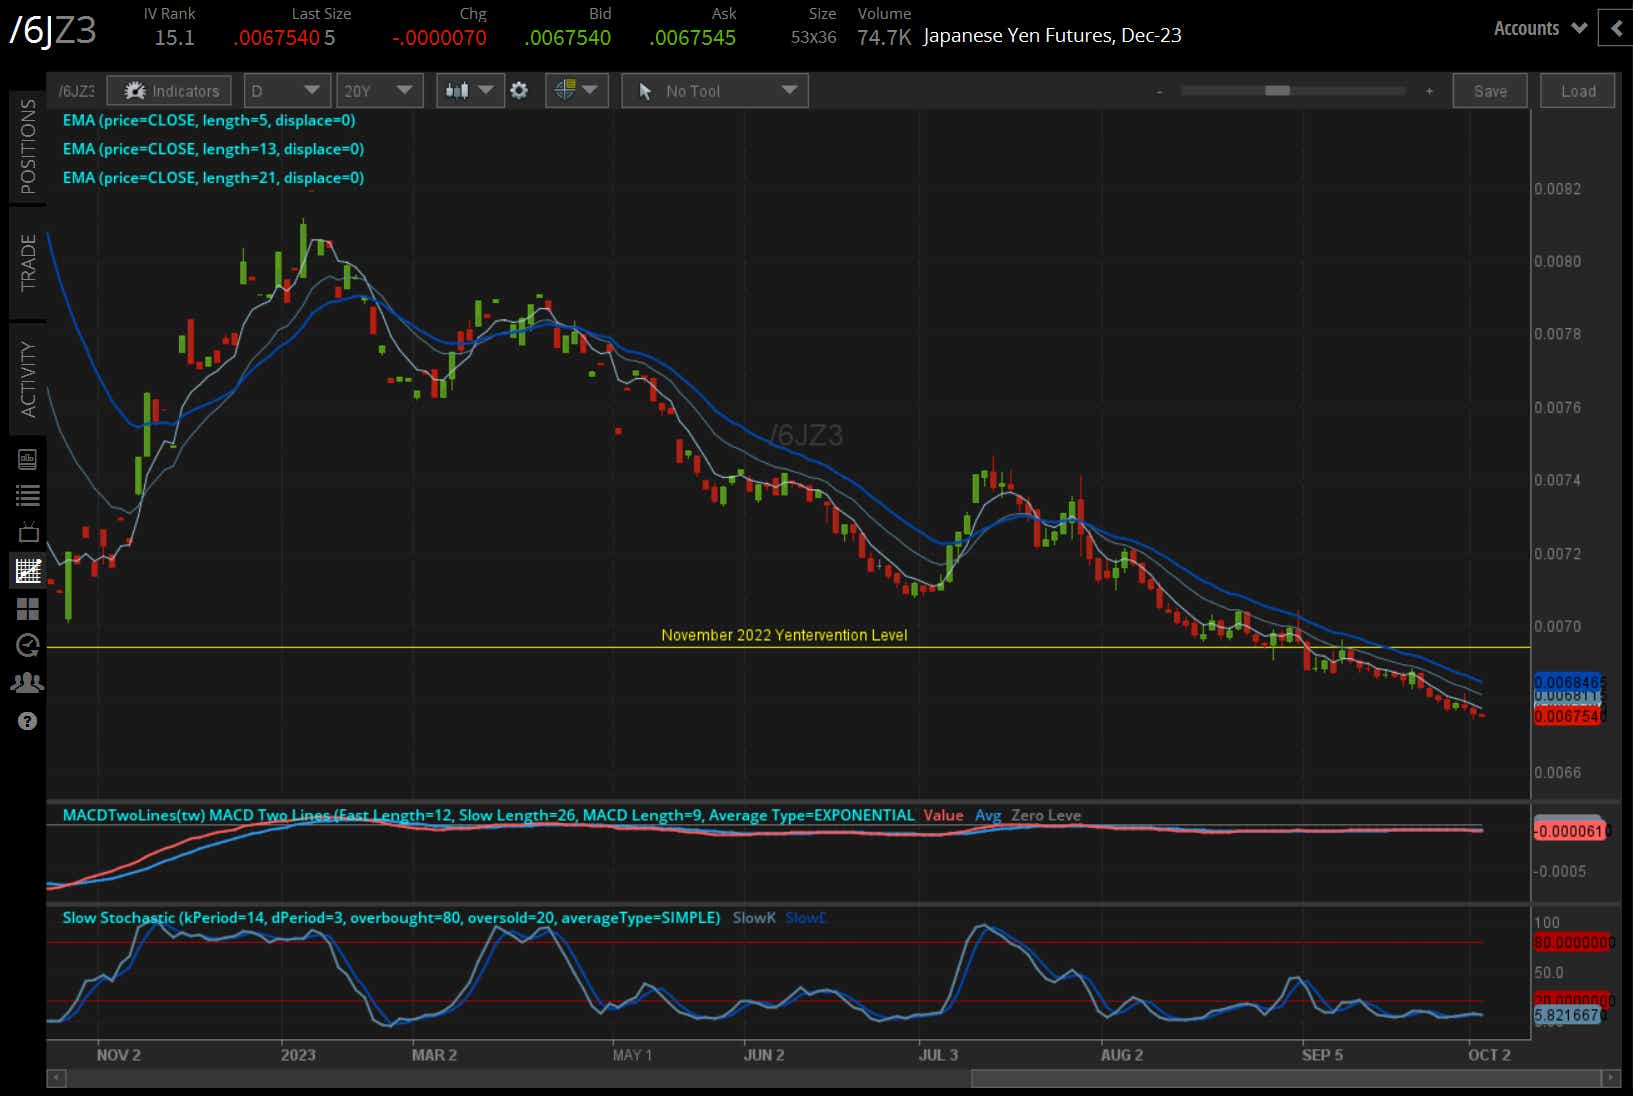Open the Indicators panel
The height and width of the screenshot is (1096, 1633).
169,91
